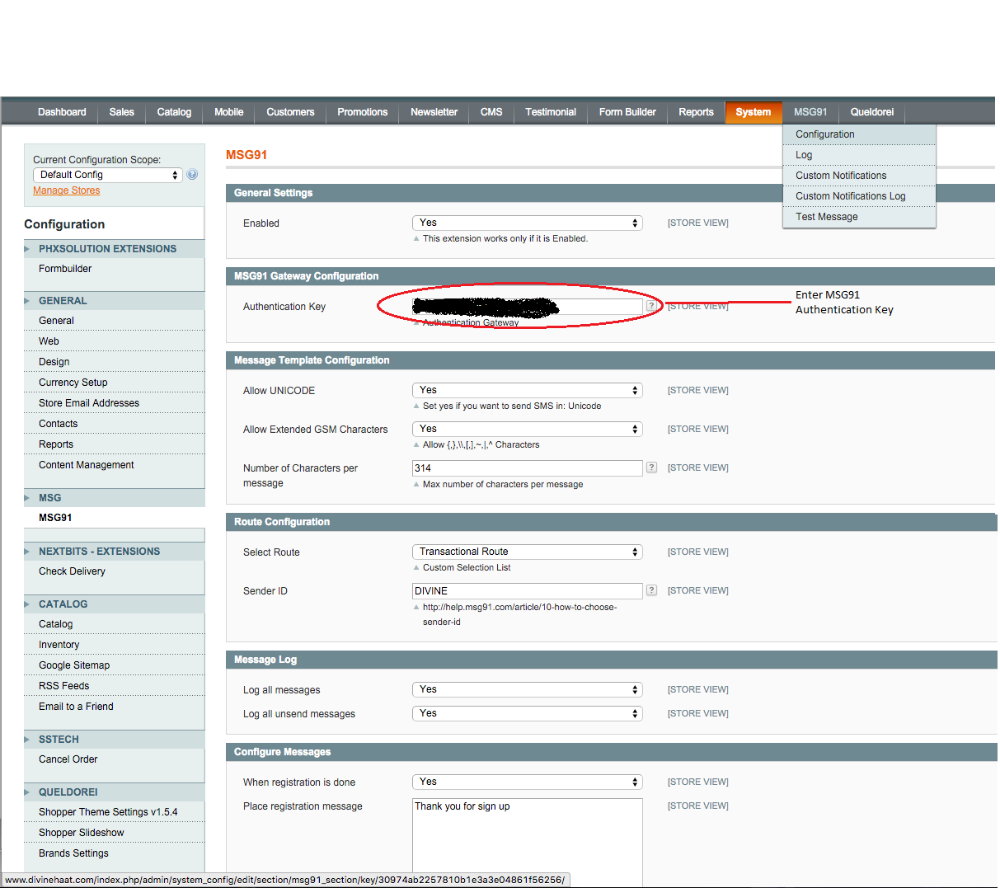Image resolution: width=1000 pixels, height=888 pixels.
Task: Choose Configuration in MSG91 dropdown menu
Action: point(859,135)
